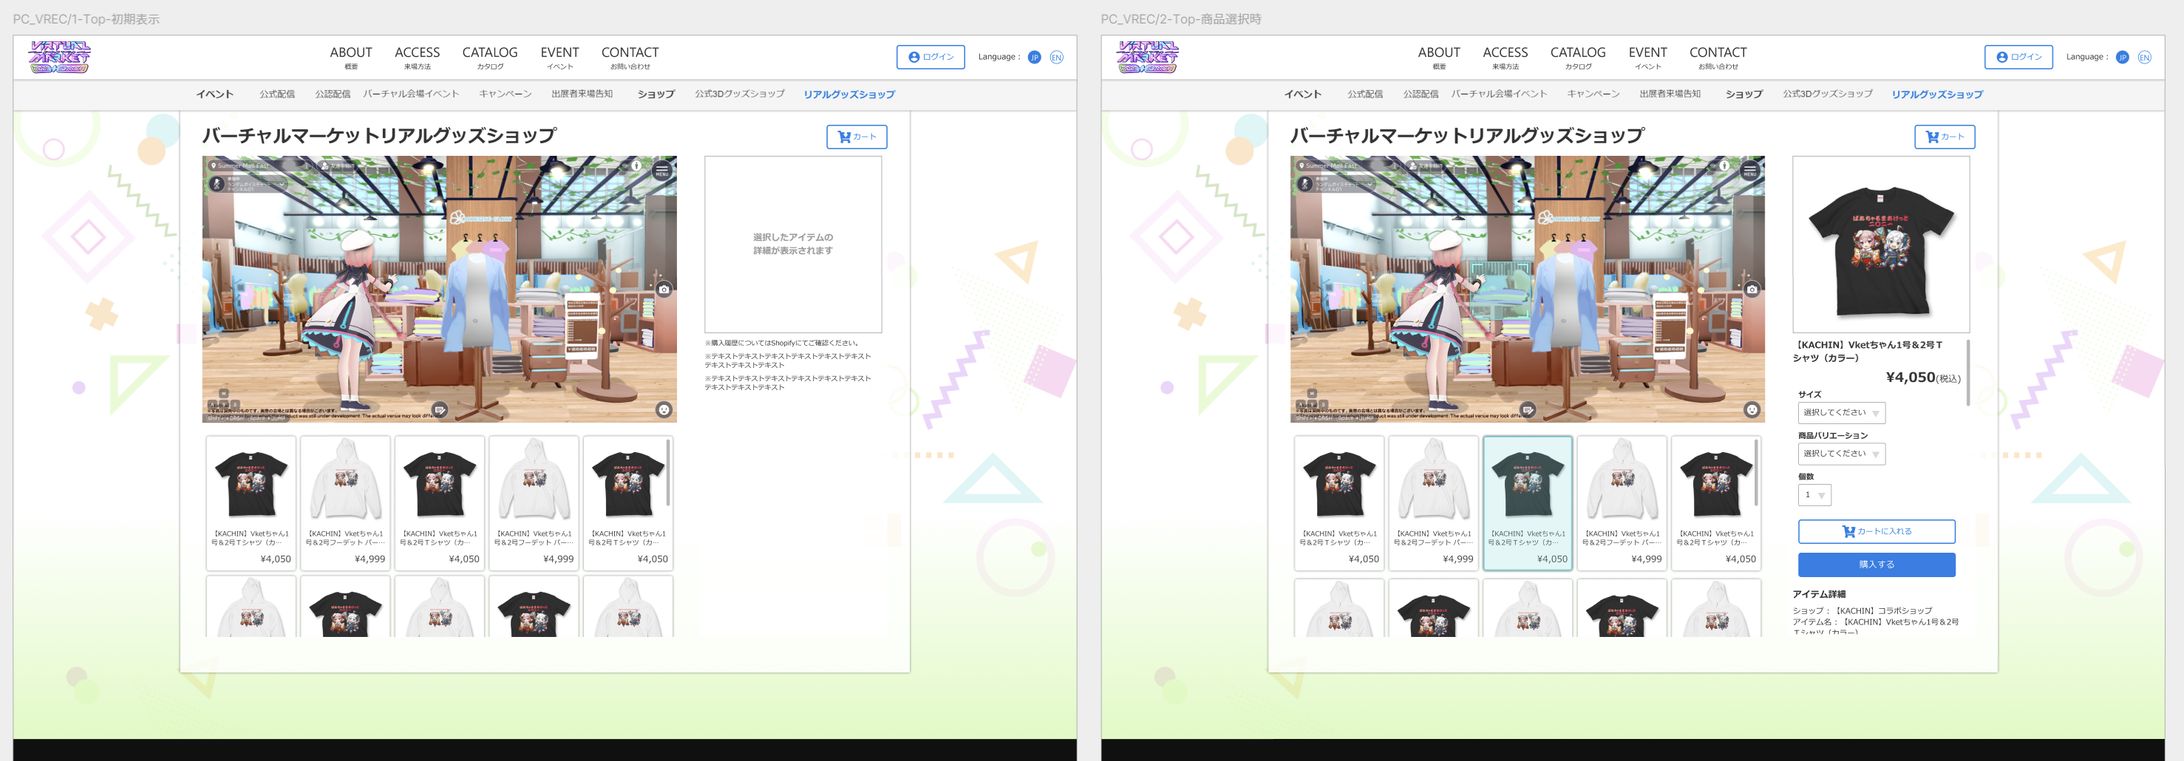
Task: Open the MENU hamburger icon in right mockup's 3D view
Action: click(x=1750, y=171)
